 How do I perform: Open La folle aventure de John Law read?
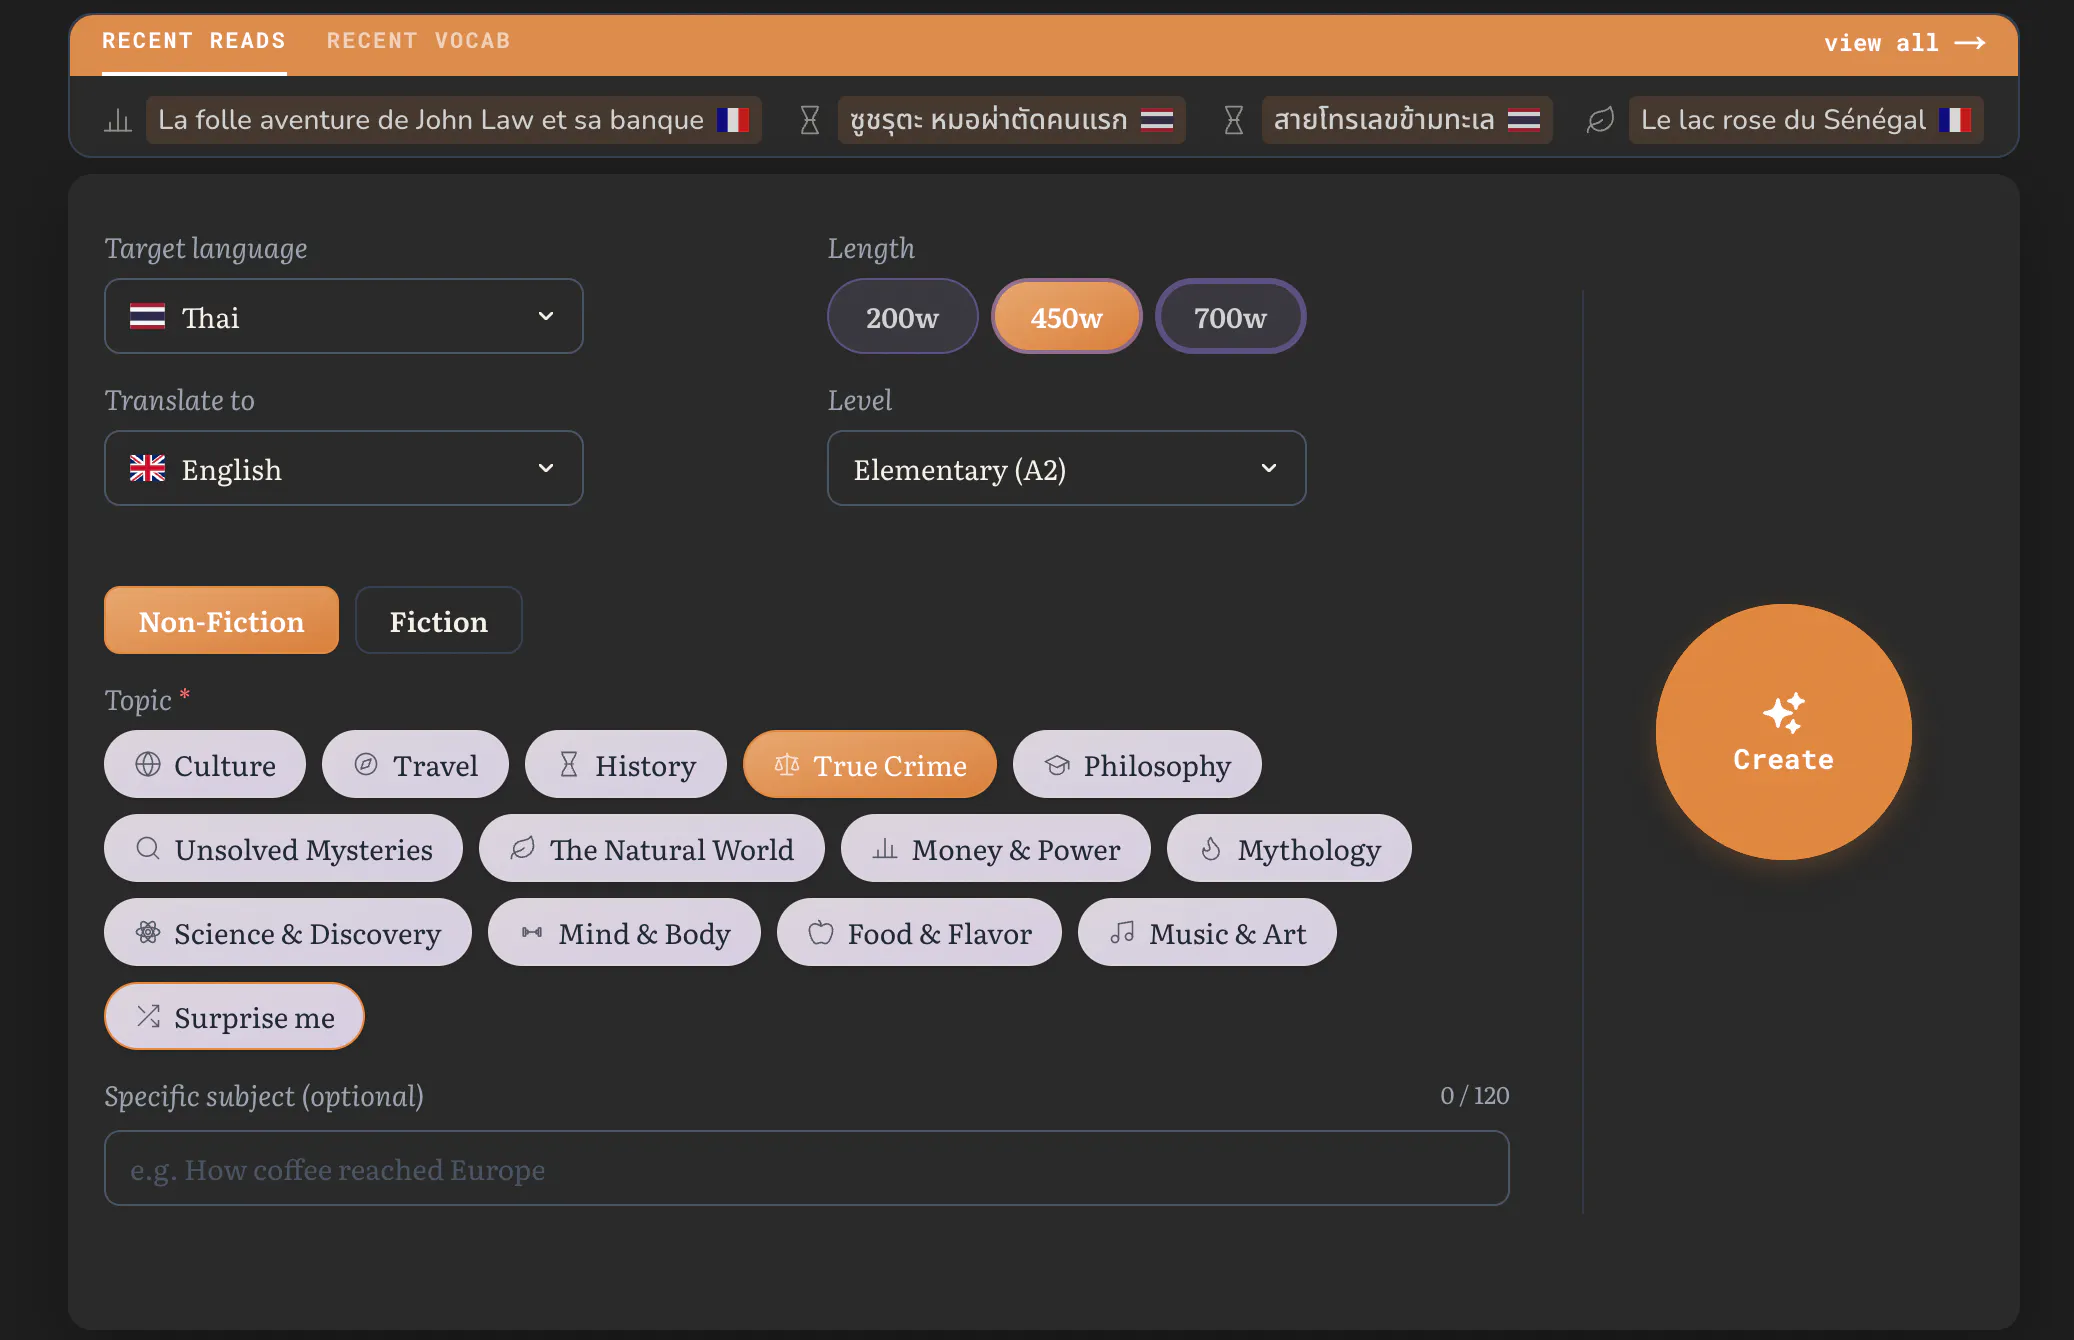pyautogui.click(x=453, y=120)
